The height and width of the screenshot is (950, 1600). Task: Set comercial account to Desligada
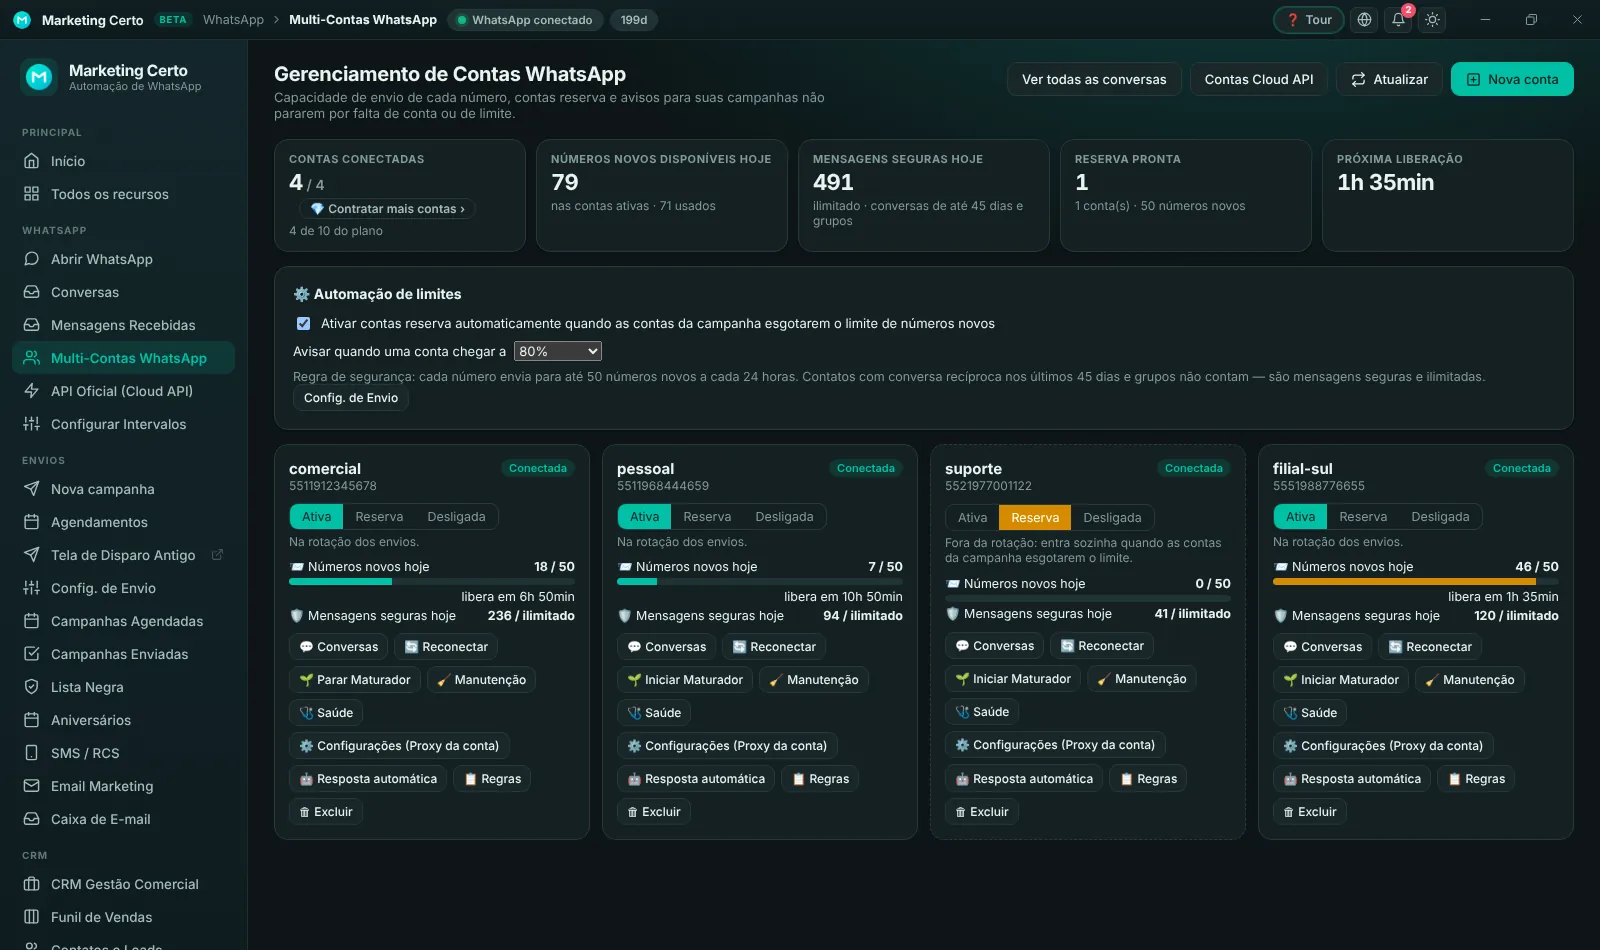[x=456, y=517]
